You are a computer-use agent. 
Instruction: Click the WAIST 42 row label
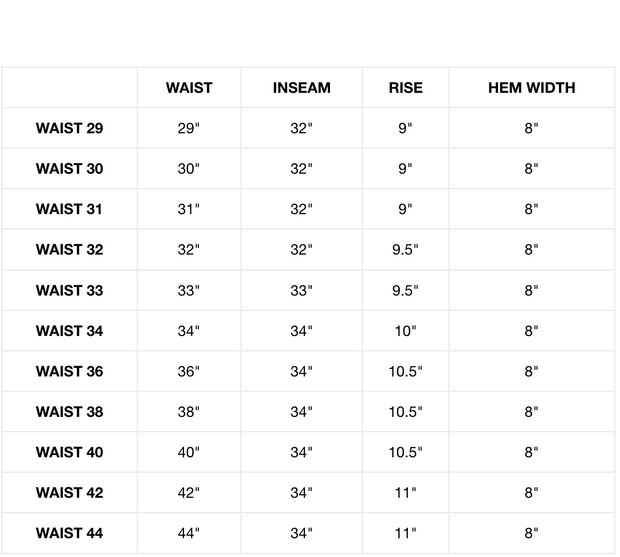point(69,493)
